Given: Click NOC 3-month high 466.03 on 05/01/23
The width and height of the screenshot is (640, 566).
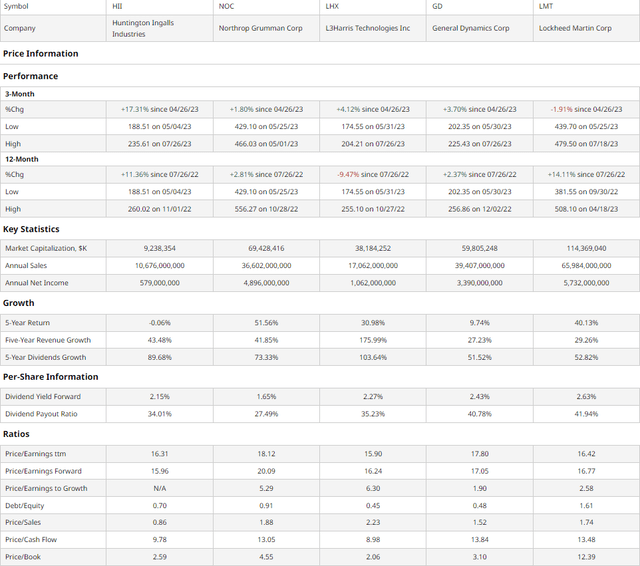Looking at the screenshot, I should pyautogui.click(x=266, y=144).
